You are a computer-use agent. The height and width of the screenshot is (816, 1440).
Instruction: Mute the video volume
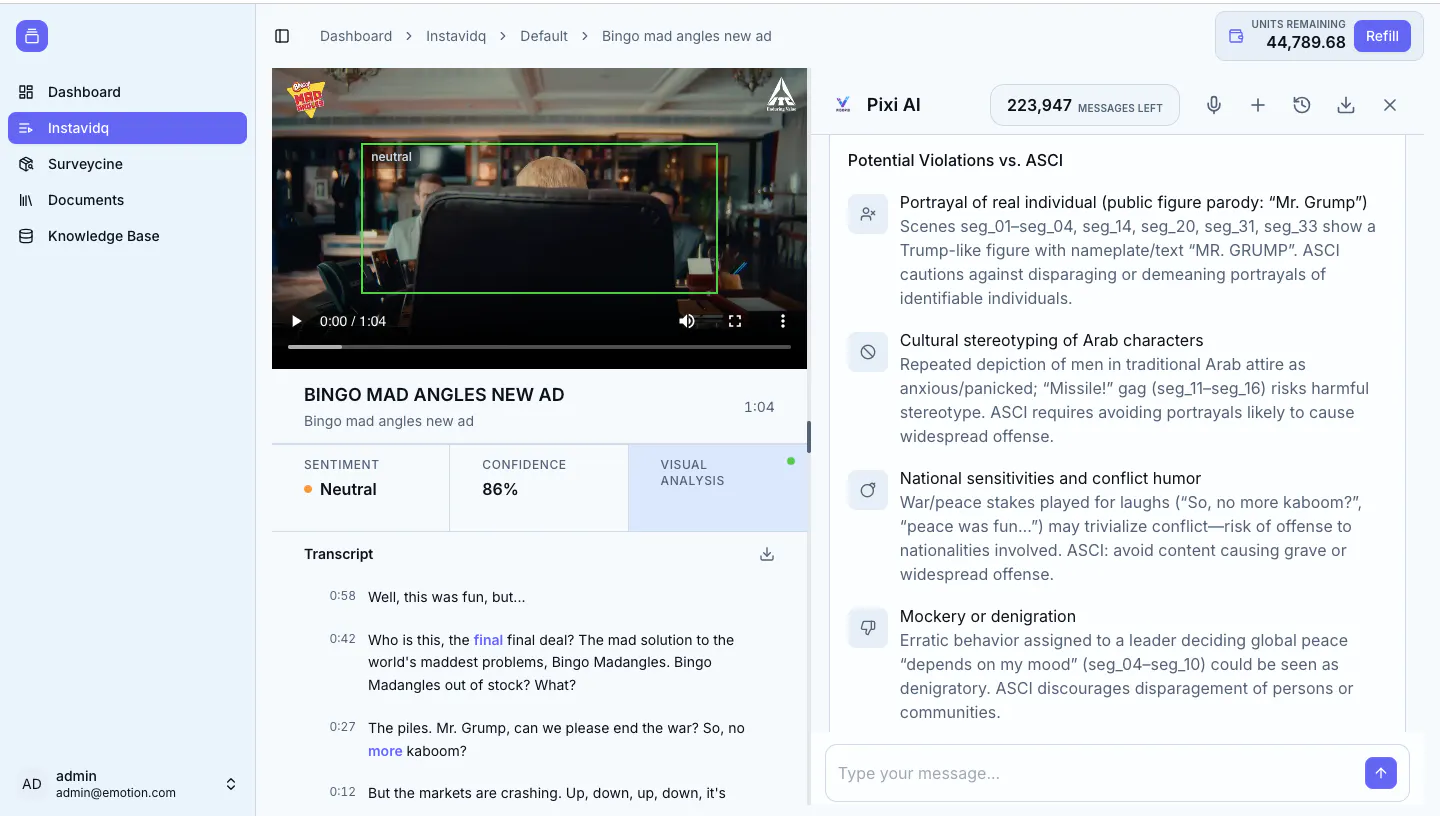tap(687, 321)
